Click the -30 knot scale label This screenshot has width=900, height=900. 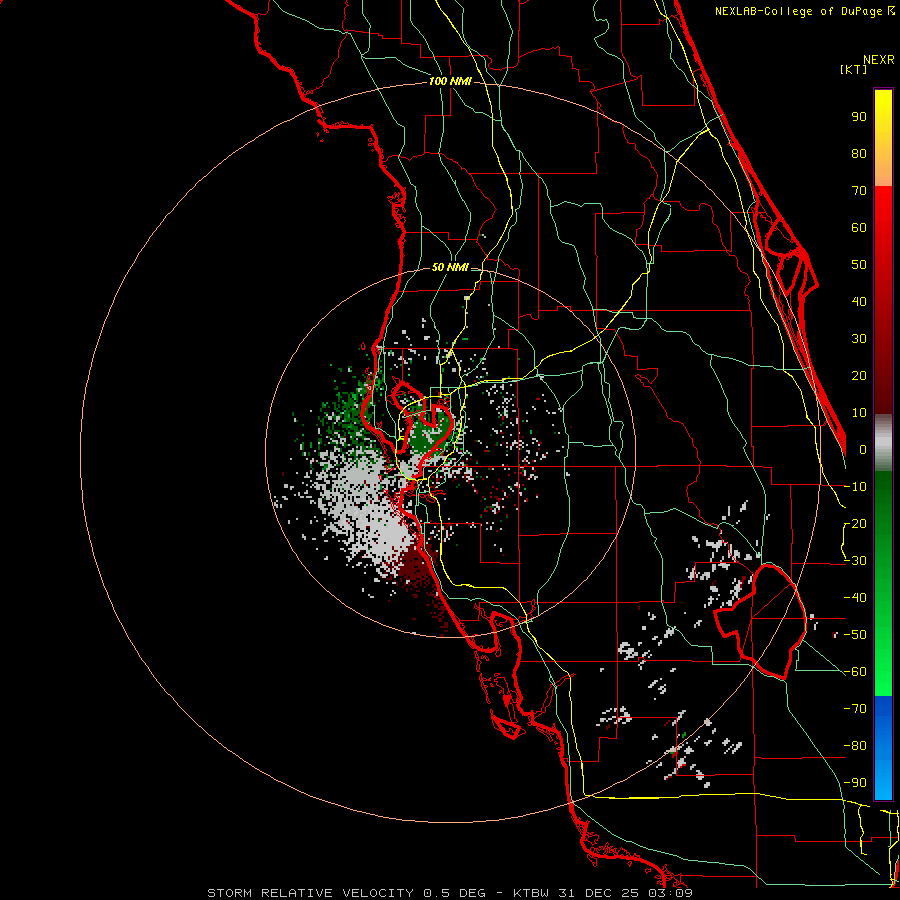pos(855,561)
